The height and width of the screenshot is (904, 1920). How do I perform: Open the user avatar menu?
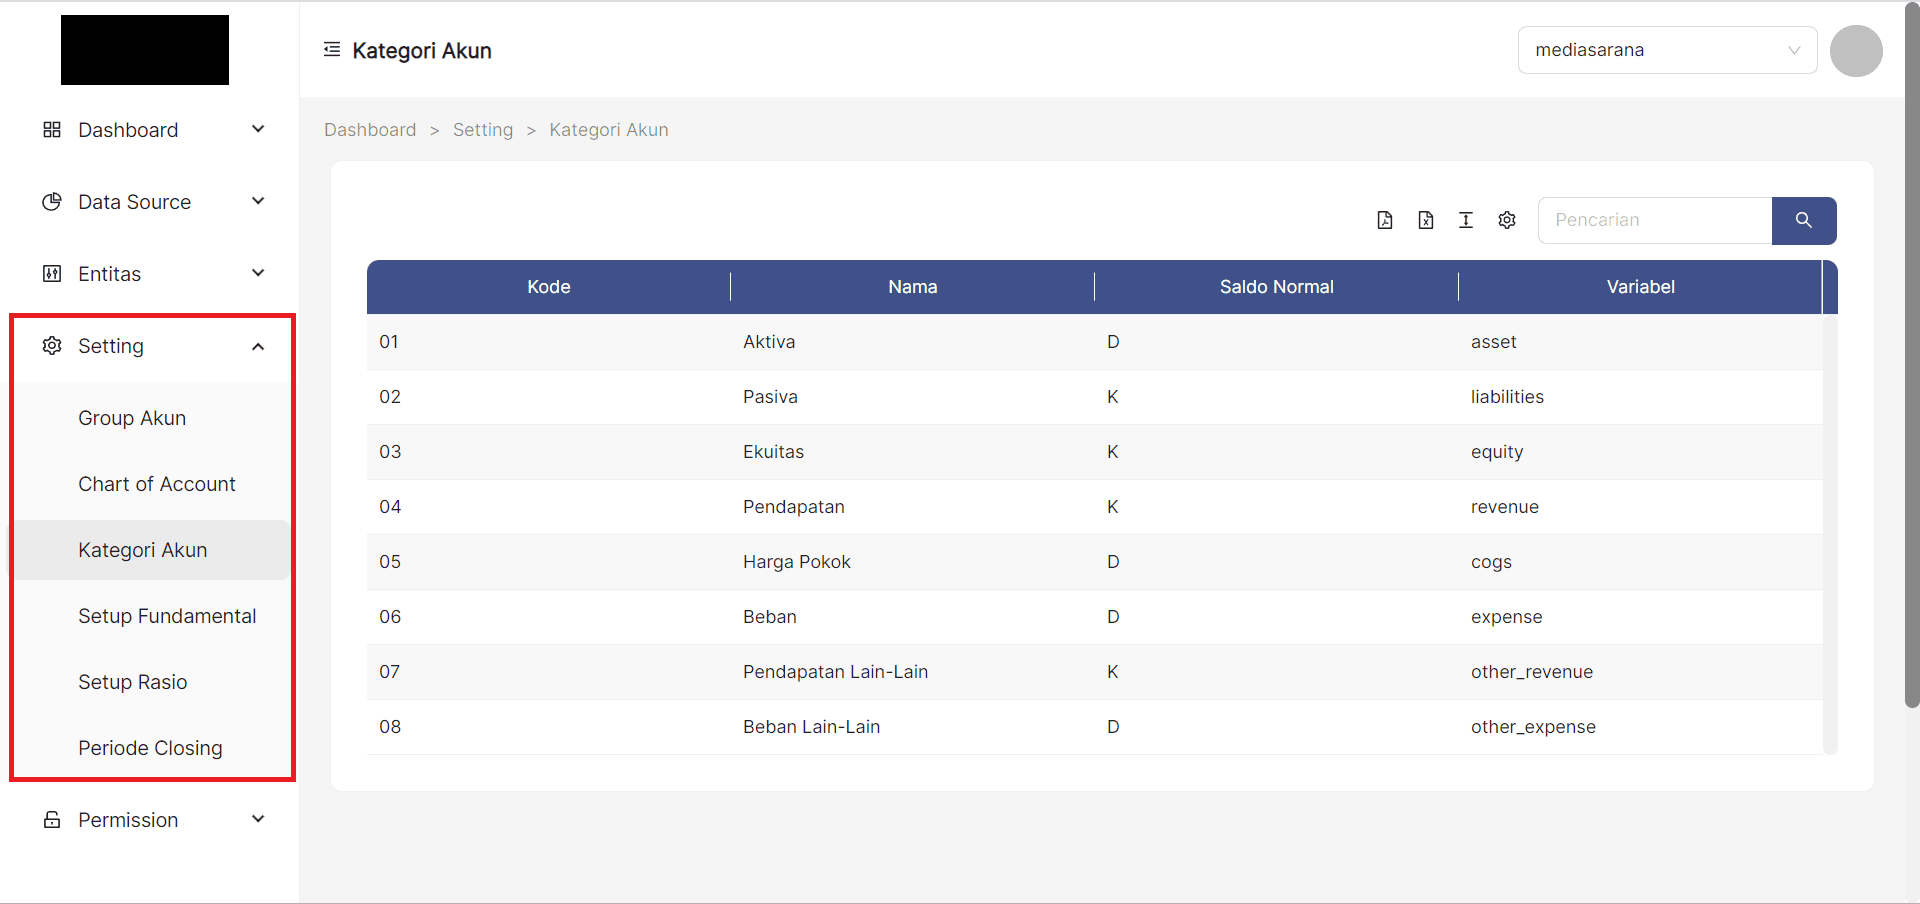click(1856, 50)
